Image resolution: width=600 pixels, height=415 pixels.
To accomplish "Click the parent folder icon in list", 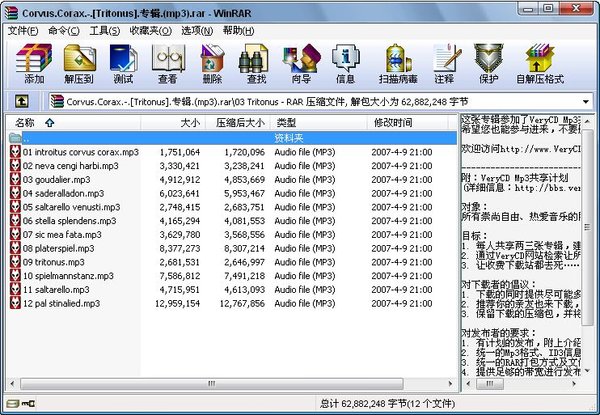I will tap(15, 137).
